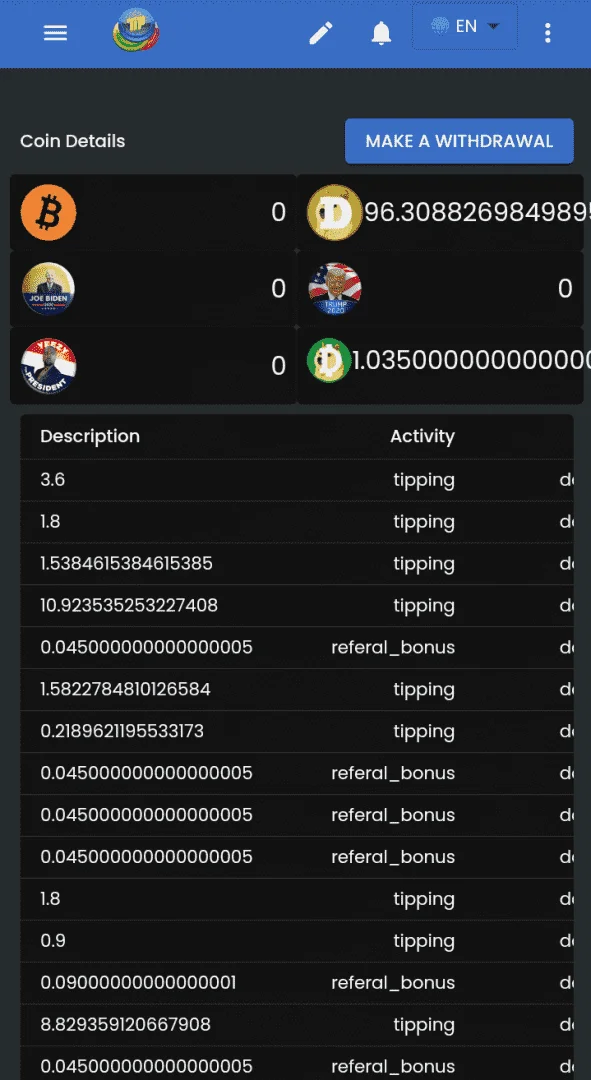Viewport: 591px width, 1080px height.
Task: Select the Bitcoin coin icon
Action: pyautogui.click(x=48, y=212)
